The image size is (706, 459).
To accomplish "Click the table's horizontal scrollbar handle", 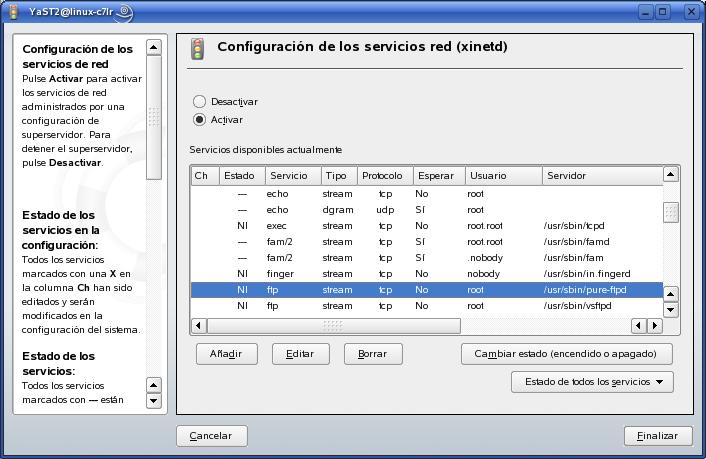I will coord(333,326).
